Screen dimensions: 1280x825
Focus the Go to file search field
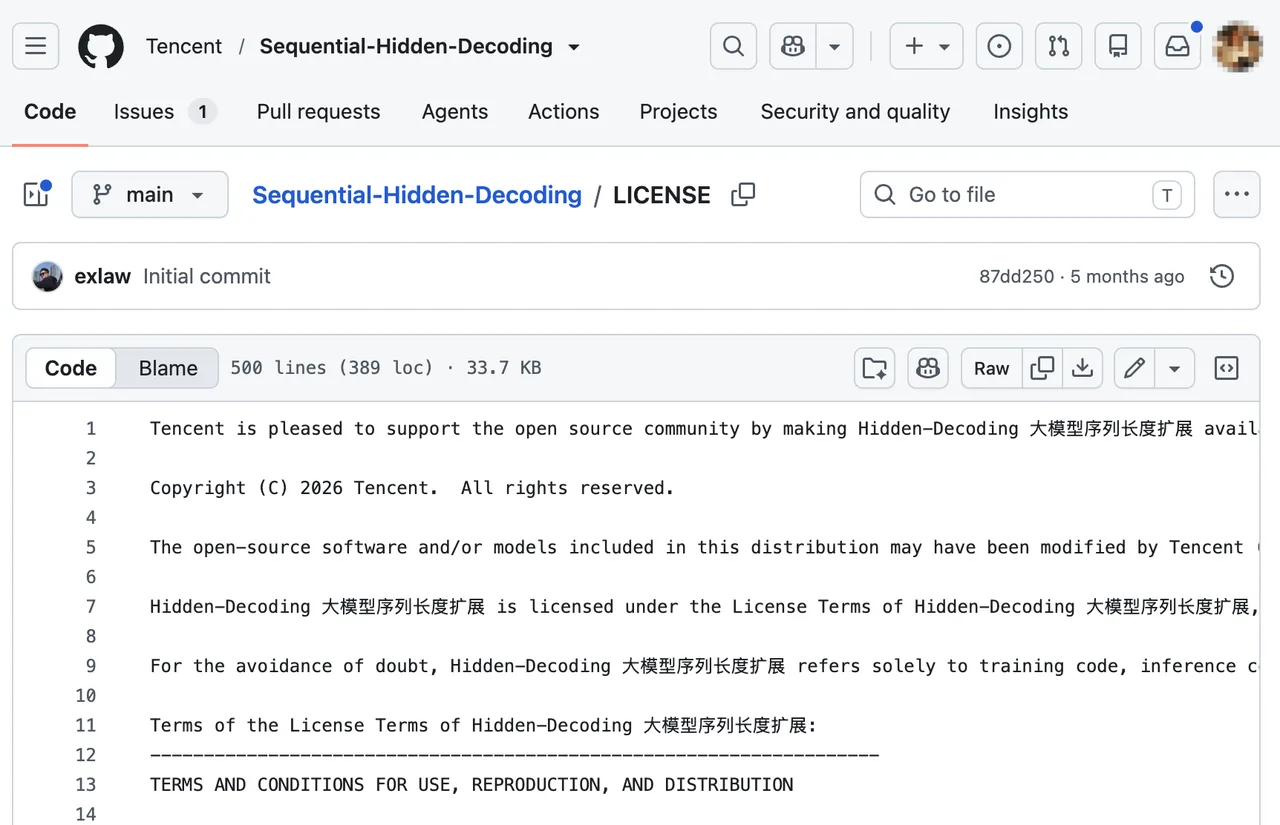[1027, 195]
